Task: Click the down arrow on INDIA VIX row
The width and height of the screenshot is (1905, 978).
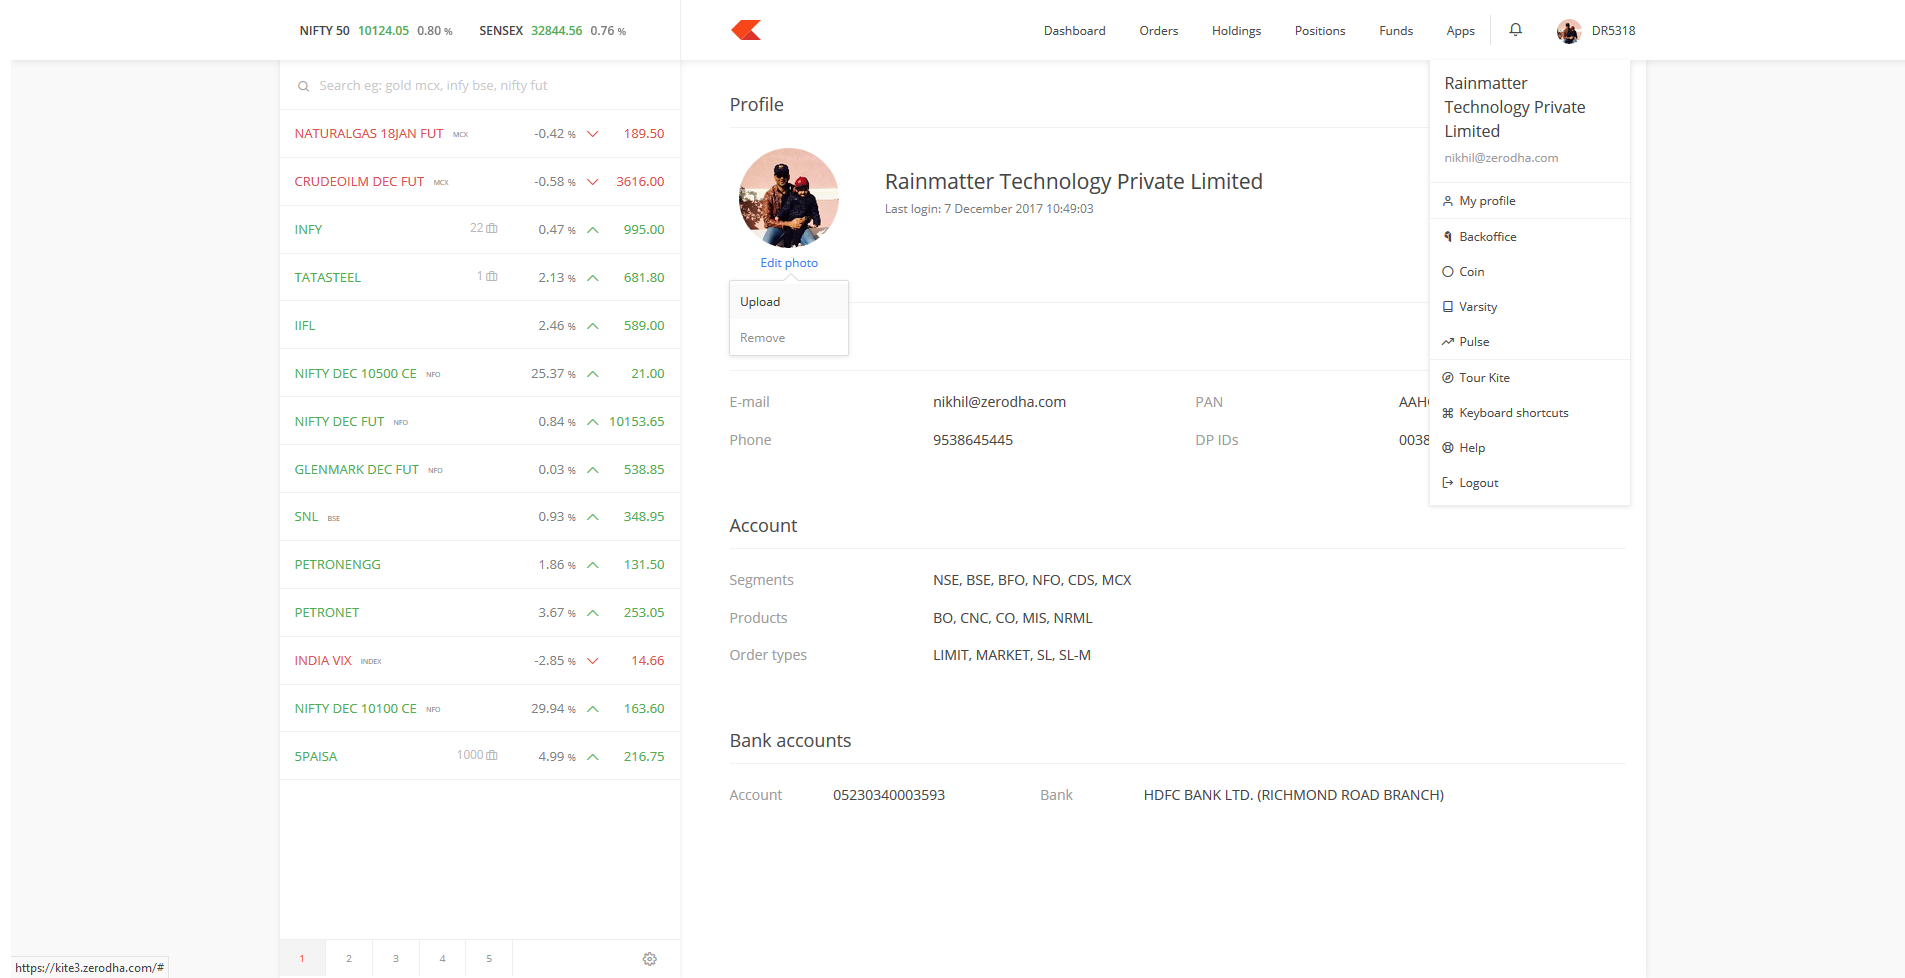Action: 593,661
